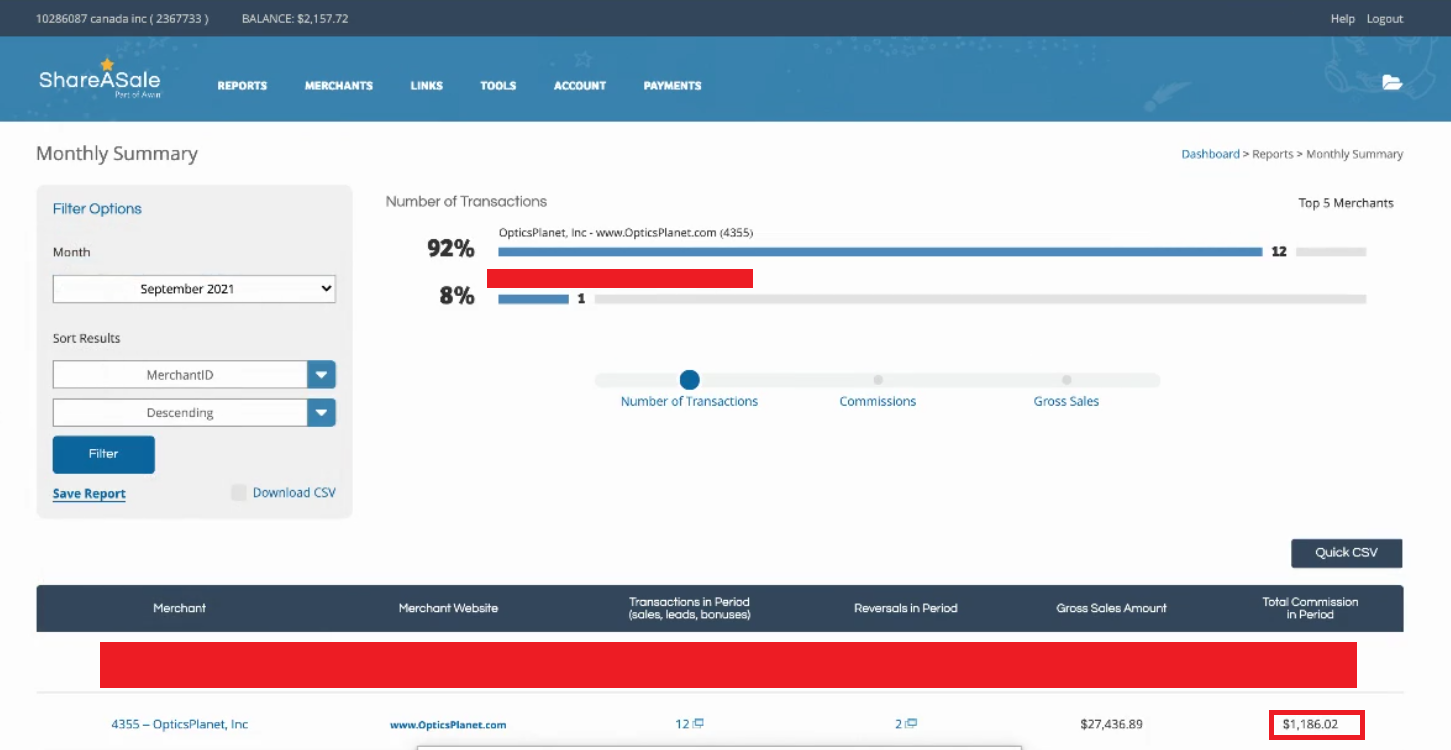Click the Total Commission in Period header
Screen dimensions: 1451x750
click(x=1310, y=608)
